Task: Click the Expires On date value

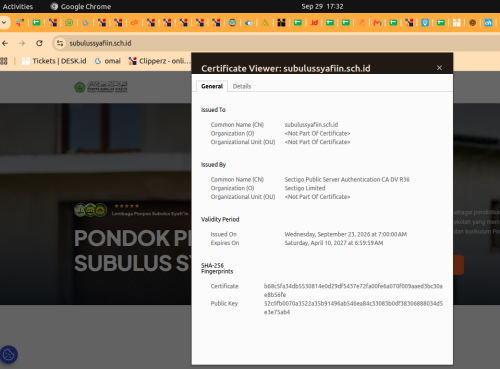Action: pos(334,243)
